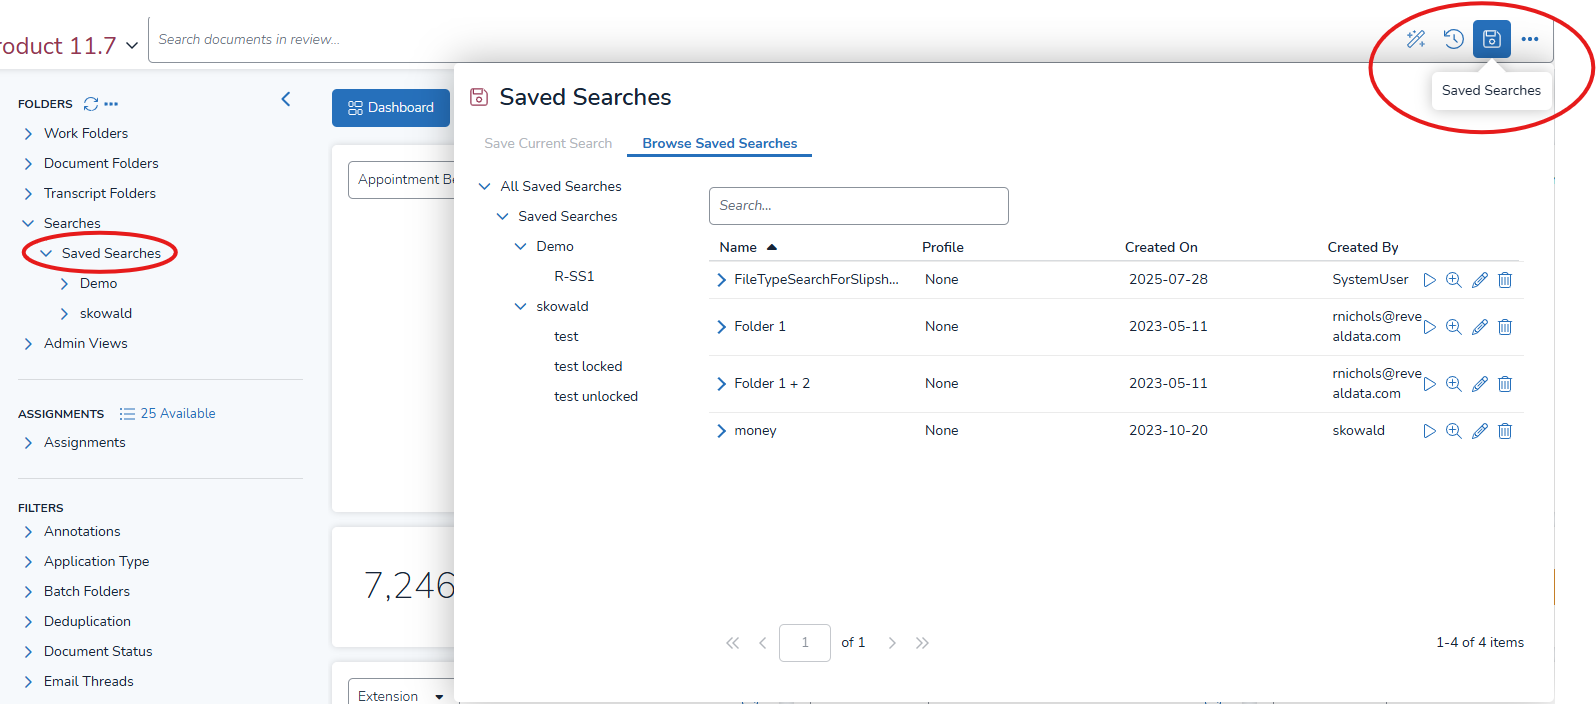Delete the Folder 1 saved search
This screenshot has width=1596, height=704.
coord(1505,327)
